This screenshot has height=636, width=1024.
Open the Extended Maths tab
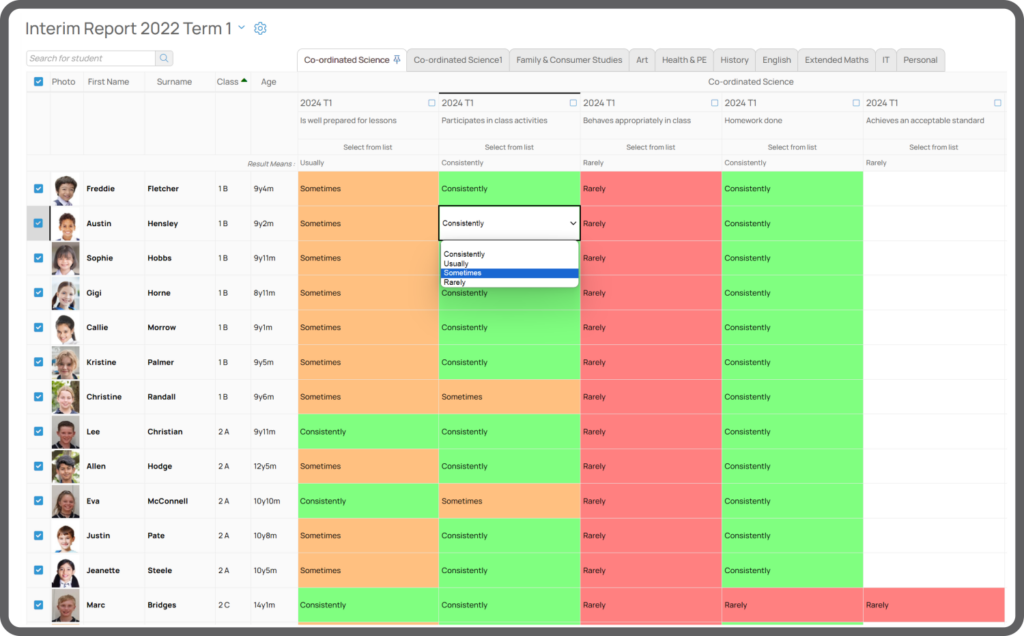pyautogui.click(x=836, y=60)
